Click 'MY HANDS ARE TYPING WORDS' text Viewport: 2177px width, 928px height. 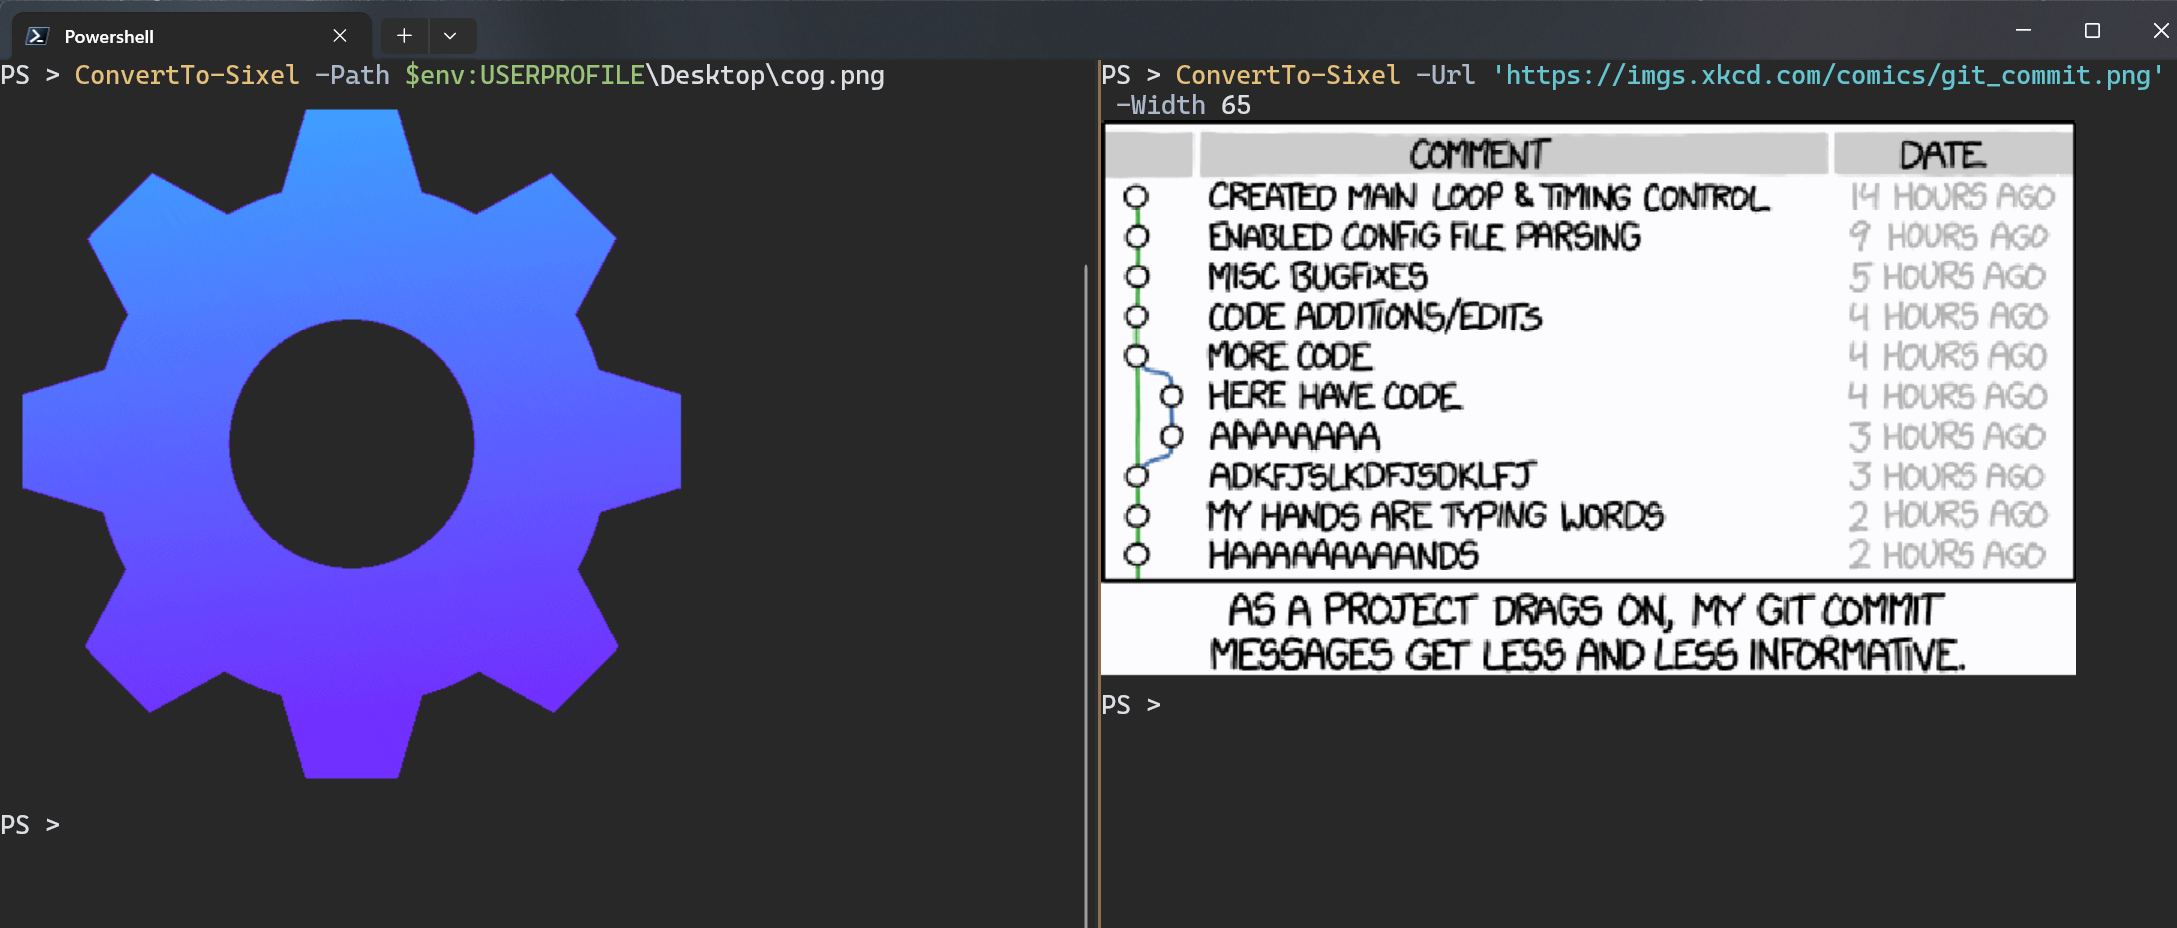click(x=1435, y=516)
